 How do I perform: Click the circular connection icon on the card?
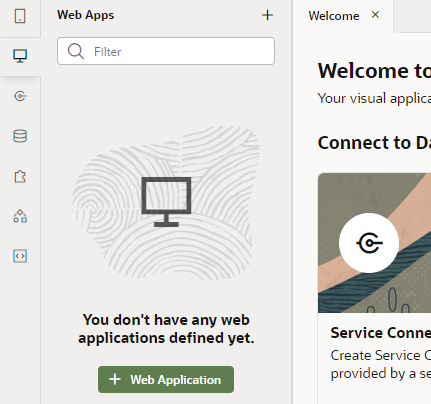(369, 243)
